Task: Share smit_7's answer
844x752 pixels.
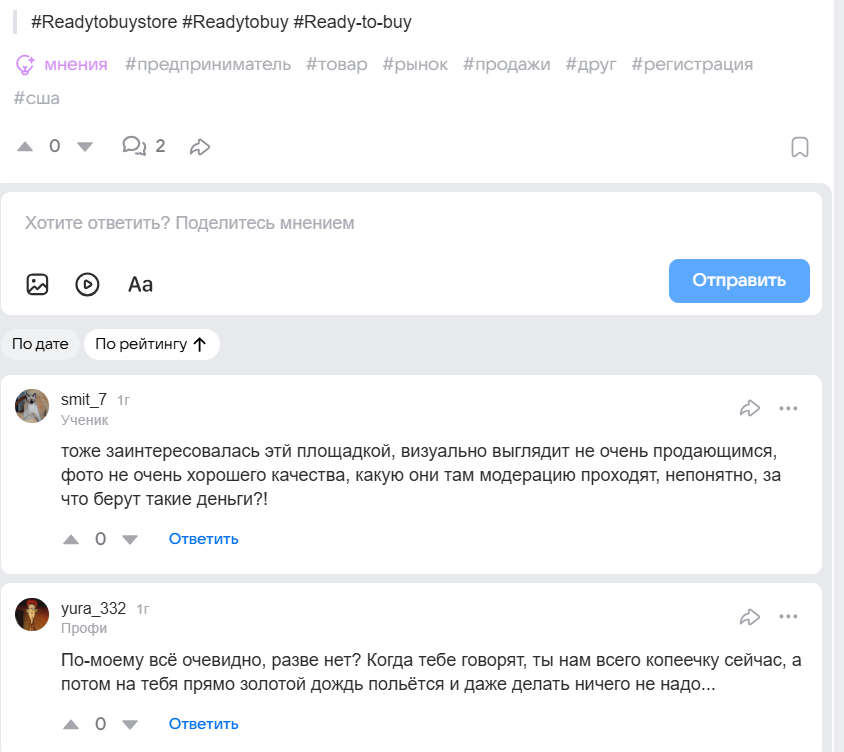Action: coord(750,408)
